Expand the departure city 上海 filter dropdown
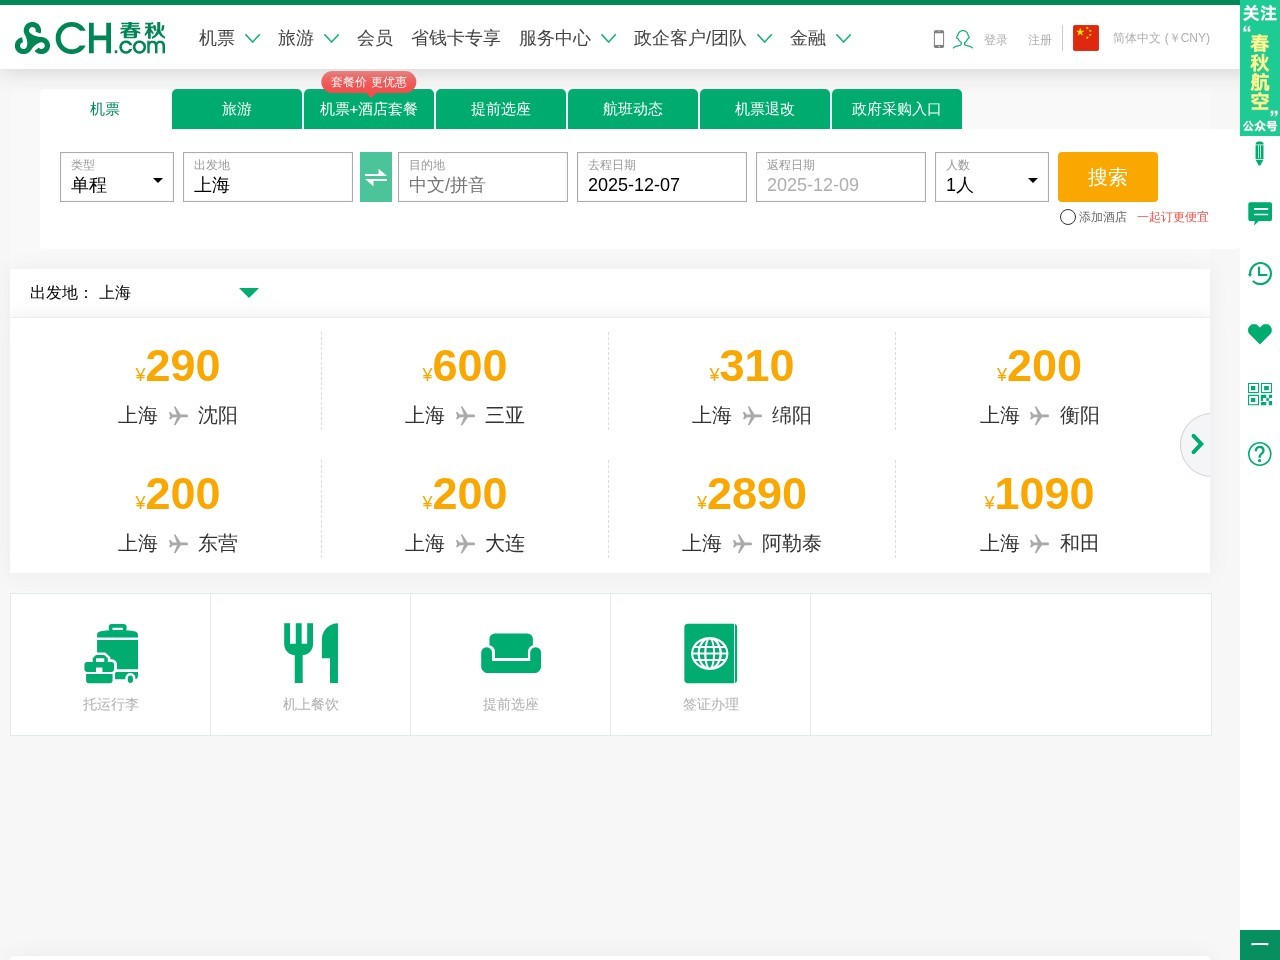The height and width of the screenshot is (960, 1280). point(249,293)
